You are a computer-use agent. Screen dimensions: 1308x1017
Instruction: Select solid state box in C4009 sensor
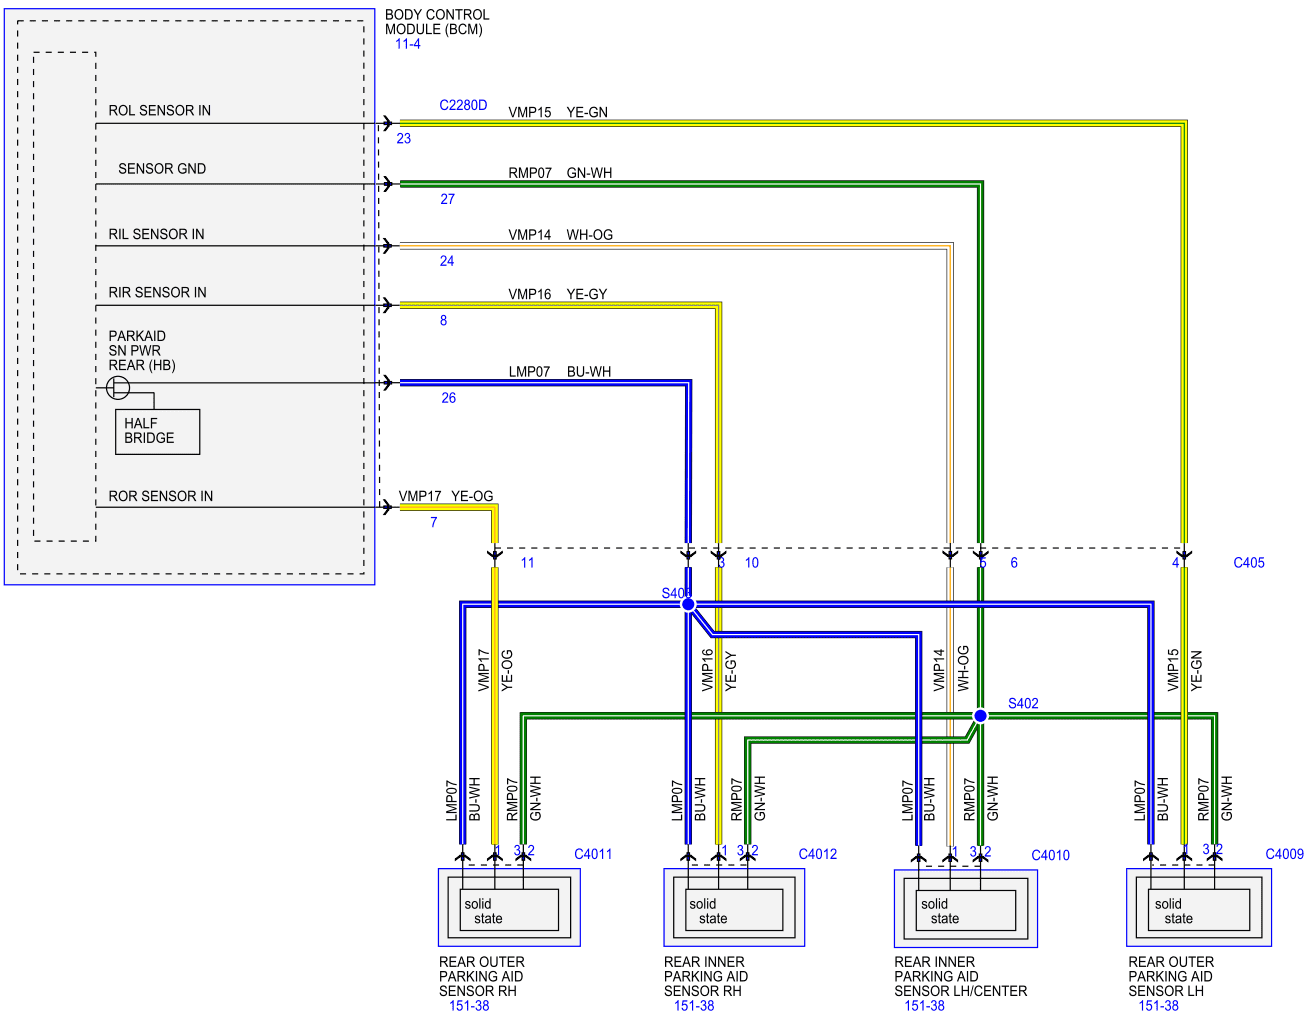(1199, 910)
